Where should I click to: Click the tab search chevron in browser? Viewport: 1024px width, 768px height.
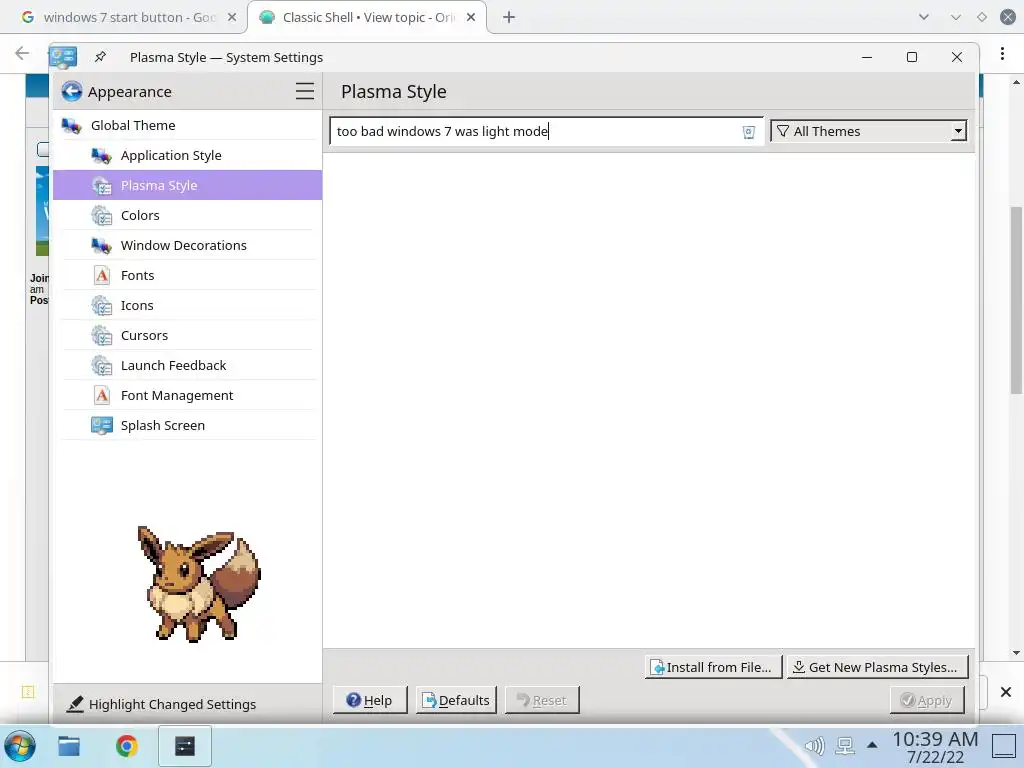[923, 17]
